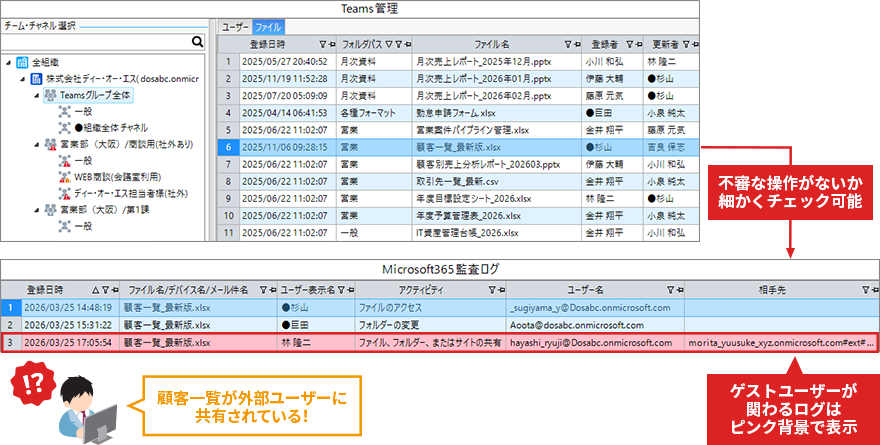Open filter dropdown on フォルダパス column
The image size is (880, 445).
(x=389, y=44)
